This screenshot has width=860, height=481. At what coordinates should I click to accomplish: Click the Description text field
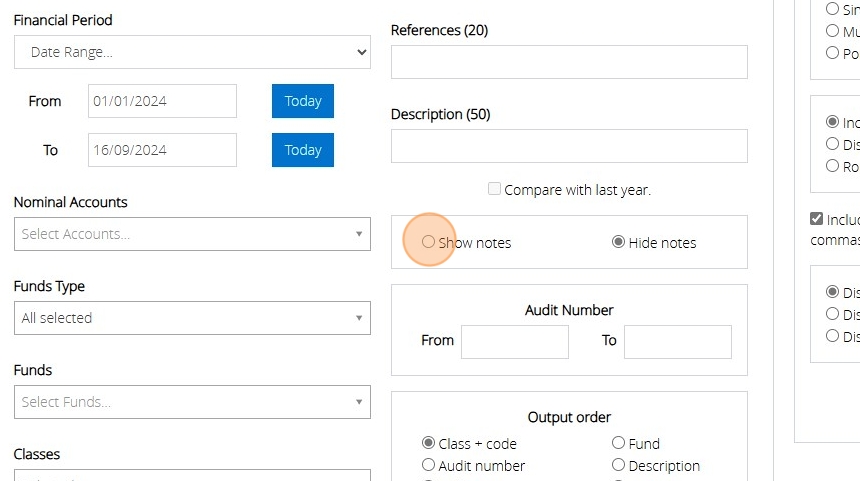[569, 146]
